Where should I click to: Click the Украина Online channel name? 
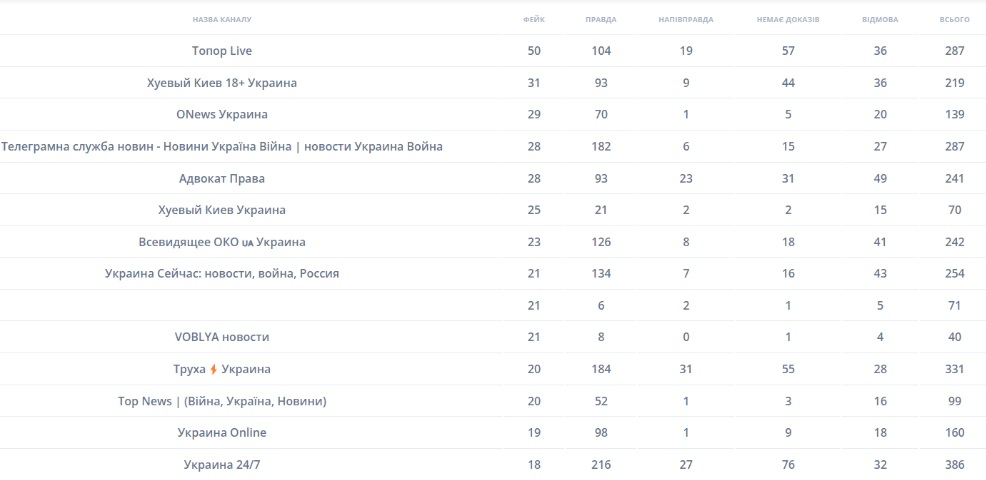(222, 433)
